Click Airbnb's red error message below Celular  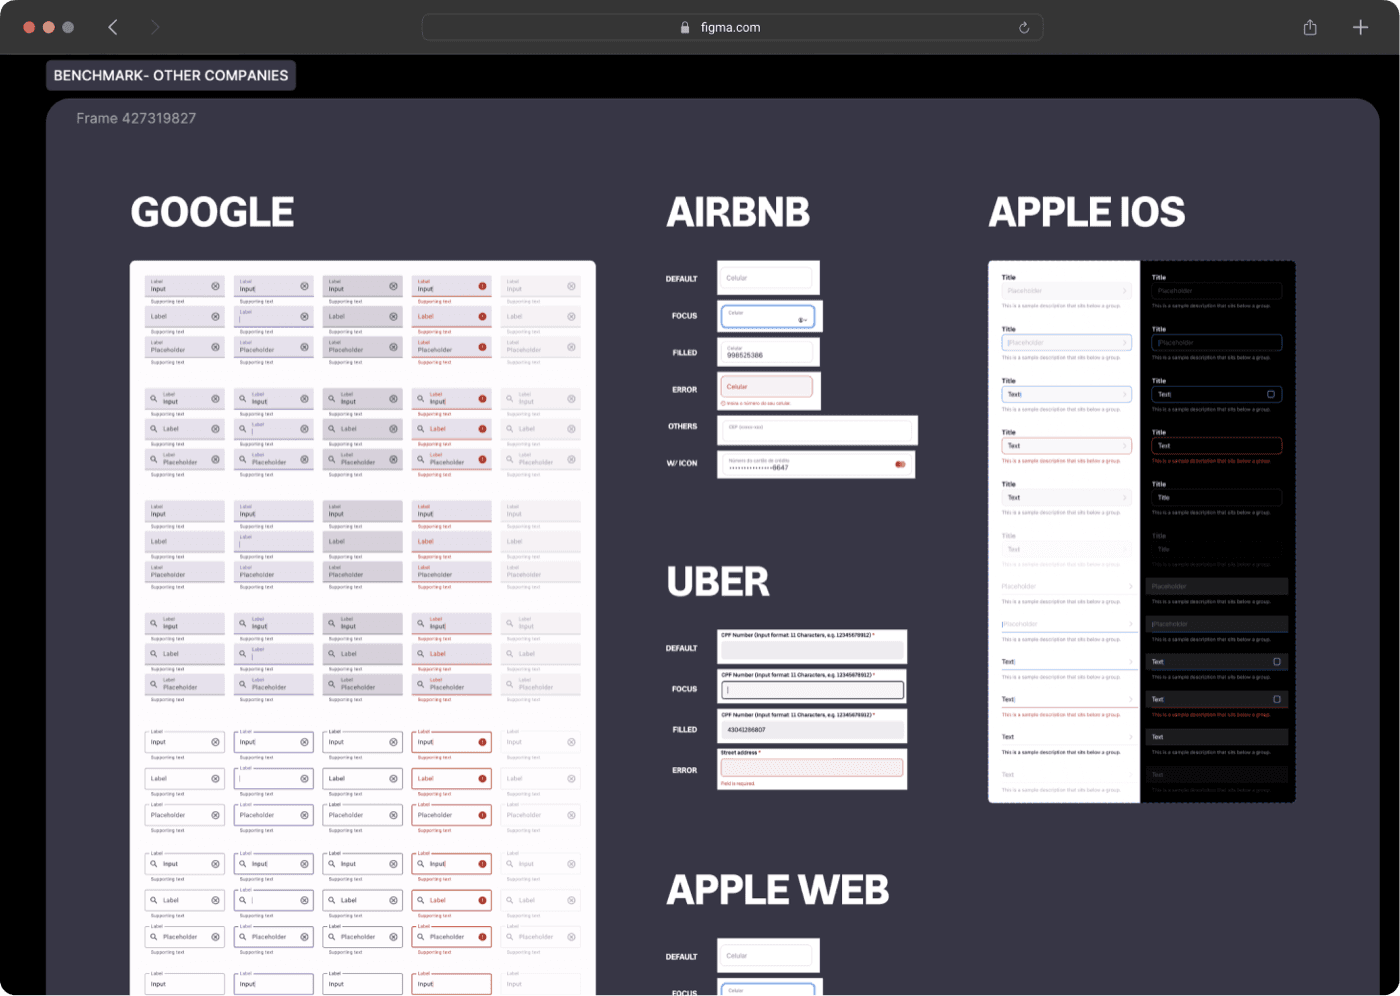pos(756,403)
